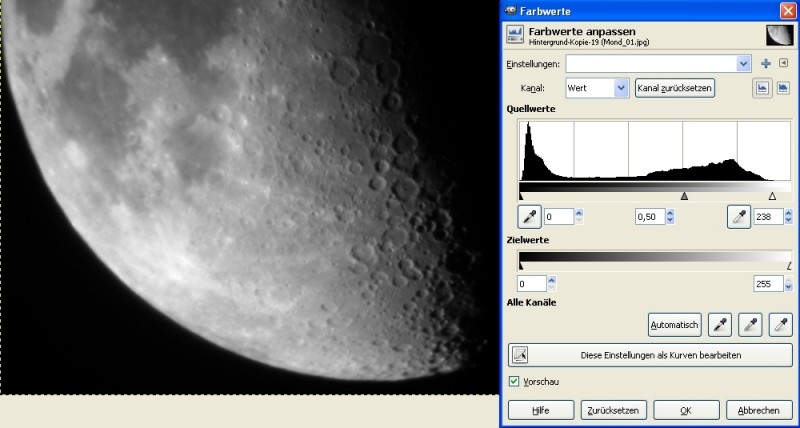This screenshot has width=800, height=428.
Task: Click Diese Einstellungen als Kurven bearbeiten
Action: 650,355
